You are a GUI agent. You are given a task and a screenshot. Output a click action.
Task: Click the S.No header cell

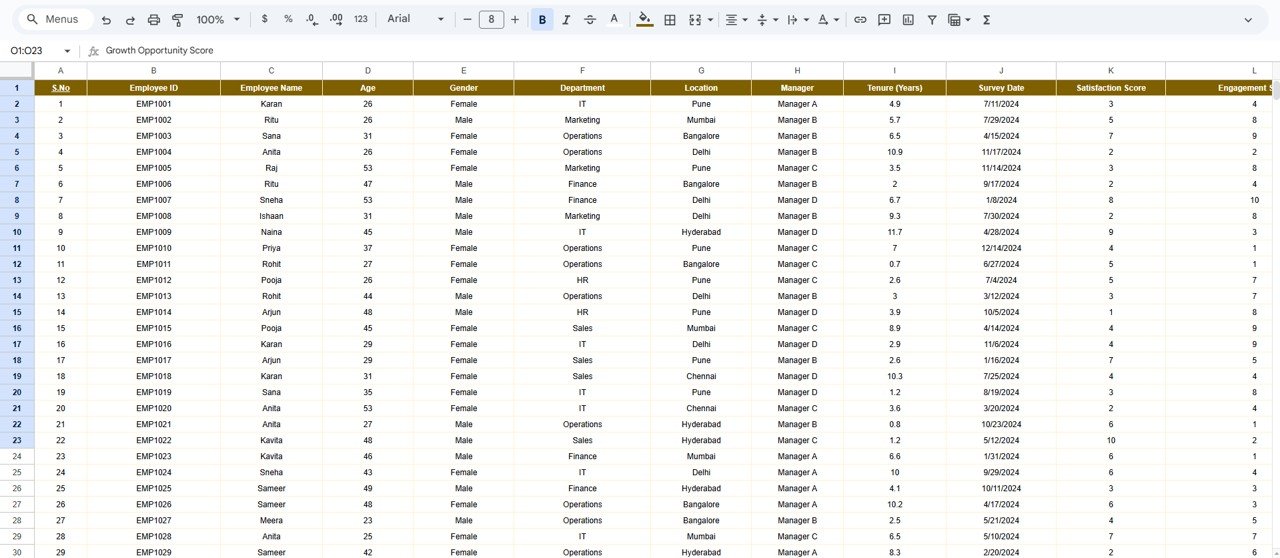click(x=60, y=88)
